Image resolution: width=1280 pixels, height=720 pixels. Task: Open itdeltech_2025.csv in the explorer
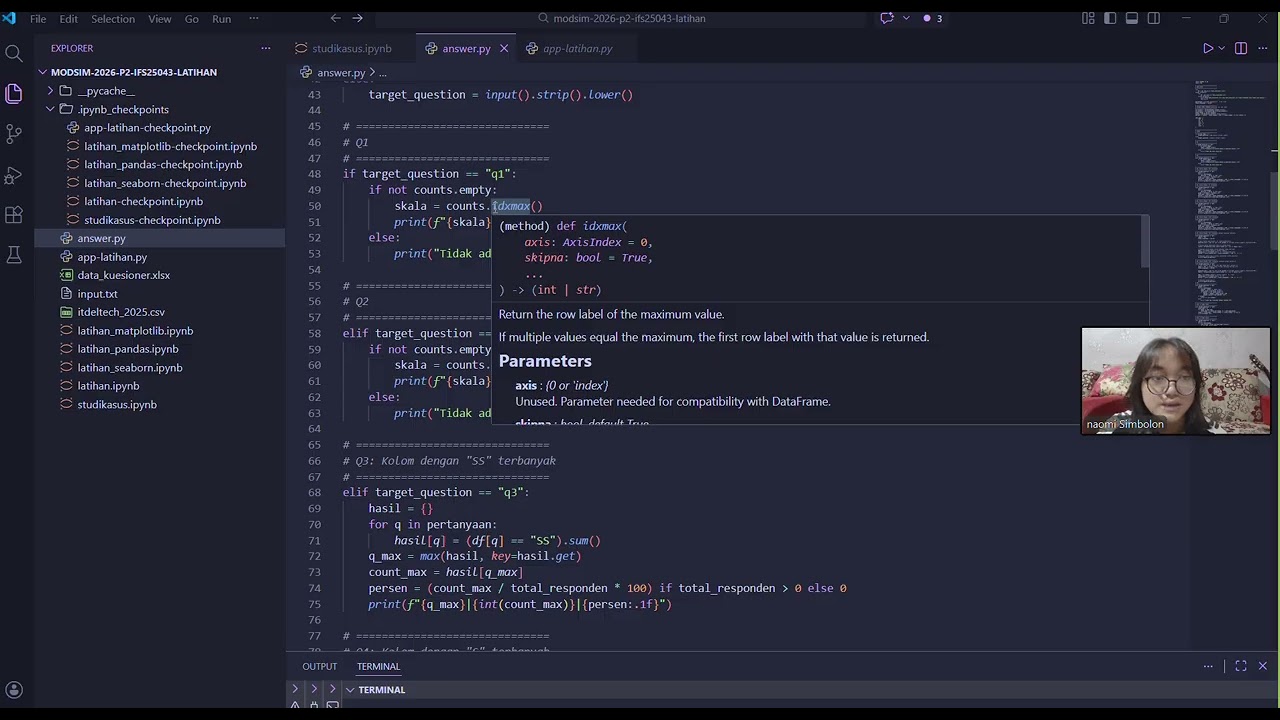pos(121,312)
